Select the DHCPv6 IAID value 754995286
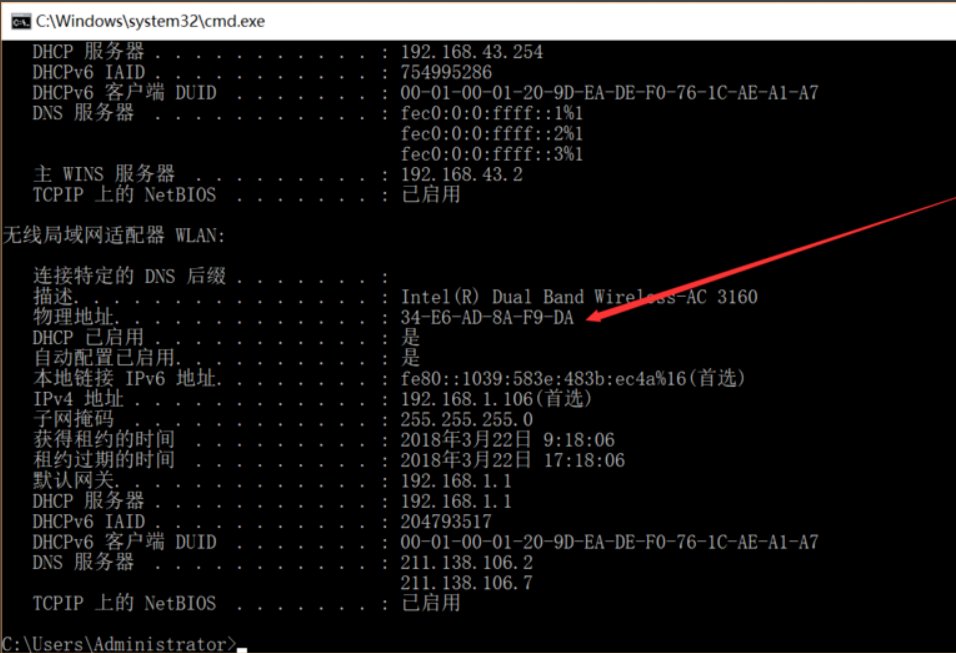The width and height of the screenshot is (956, 653). [446, 73]
